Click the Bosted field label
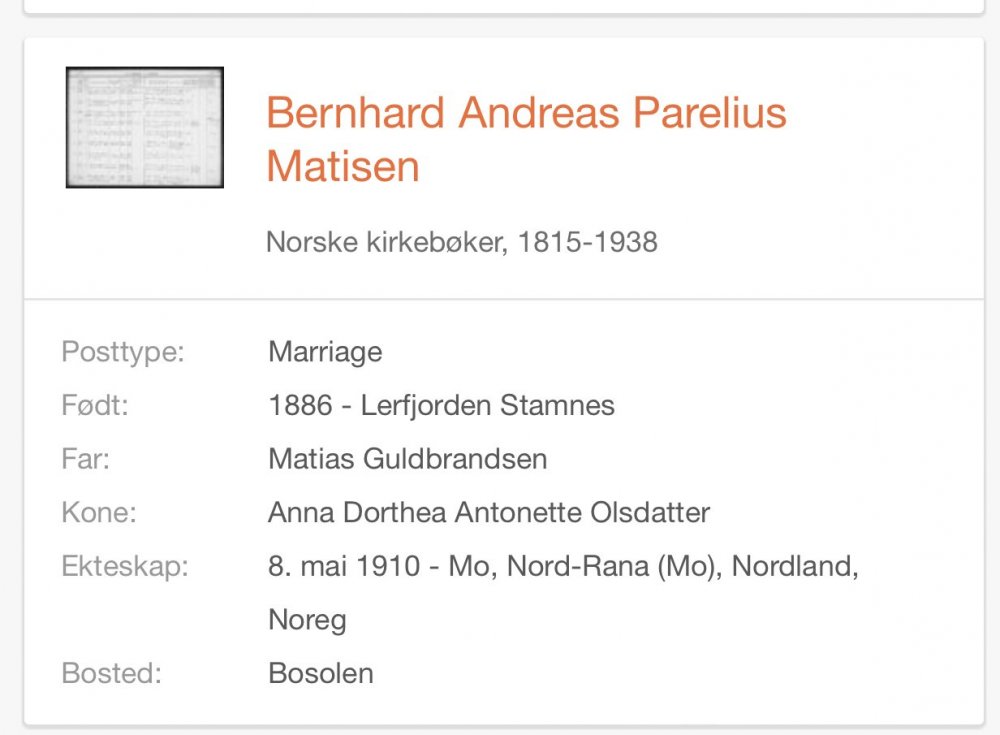 (112, 673)
